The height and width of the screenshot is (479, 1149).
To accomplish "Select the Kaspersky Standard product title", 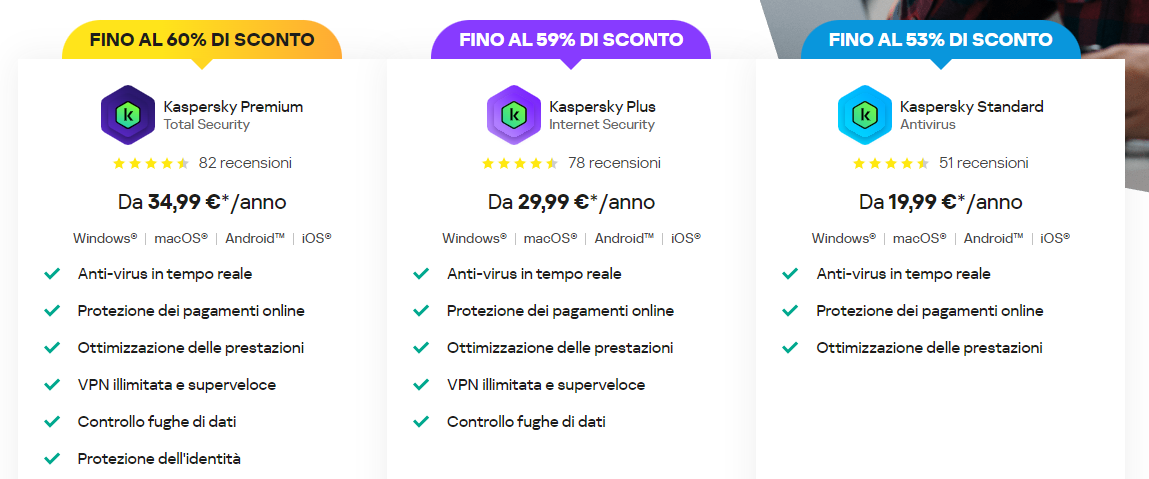I will point(971,106).
